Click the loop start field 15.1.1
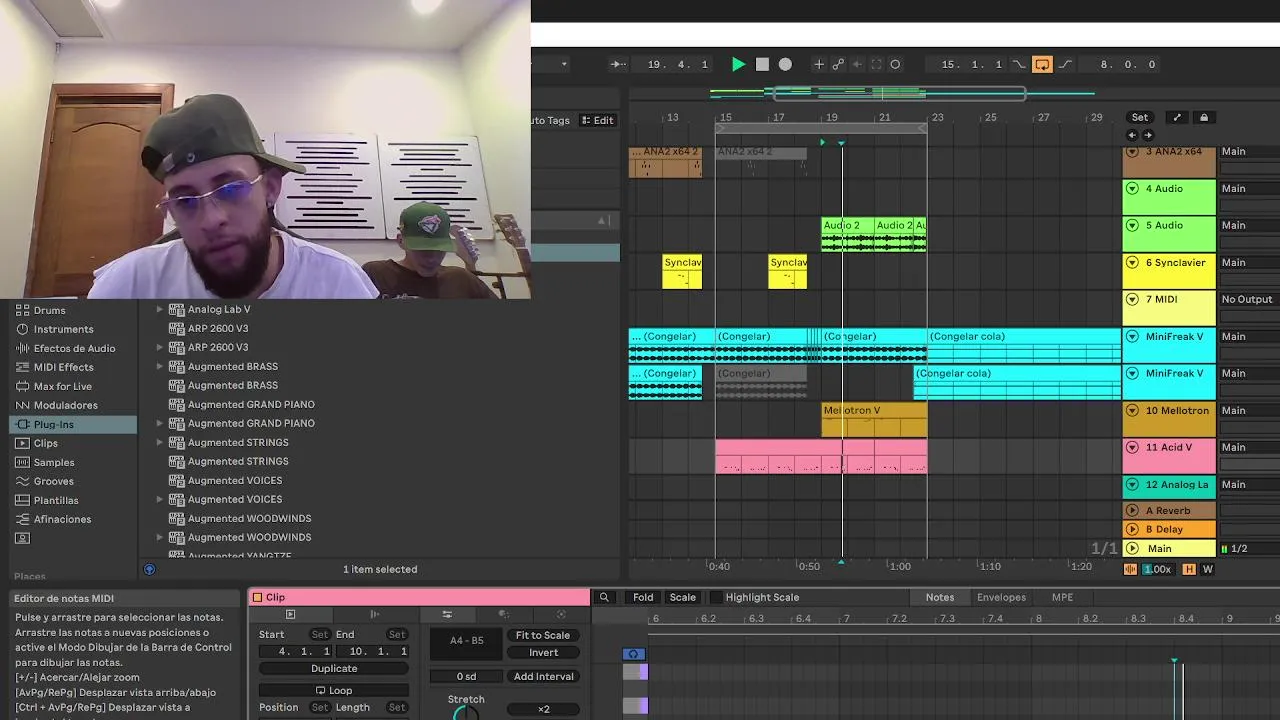 pyautogui.click(x=971, y=64)
